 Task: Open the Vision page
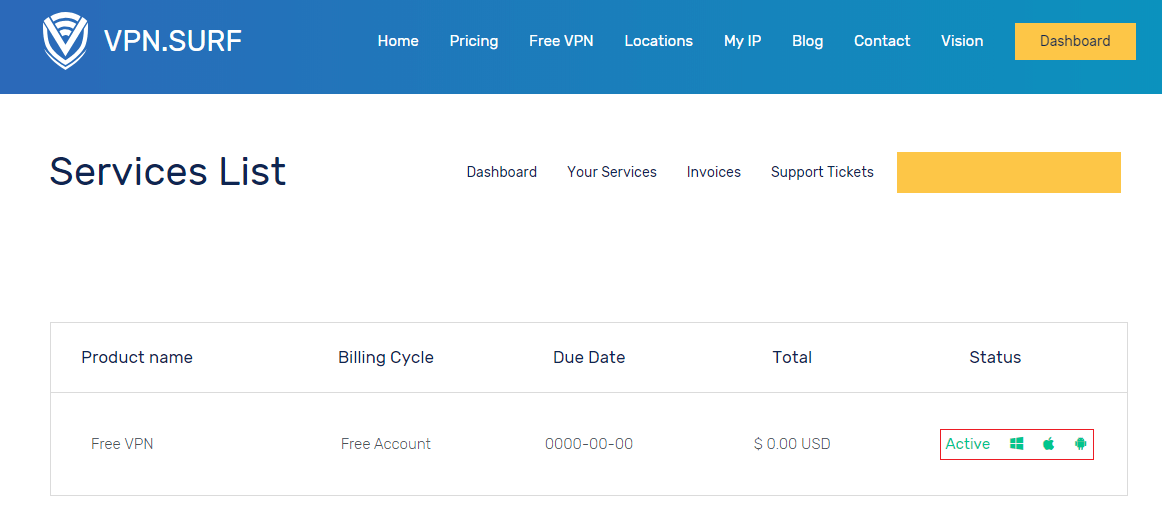pos(962,41)
